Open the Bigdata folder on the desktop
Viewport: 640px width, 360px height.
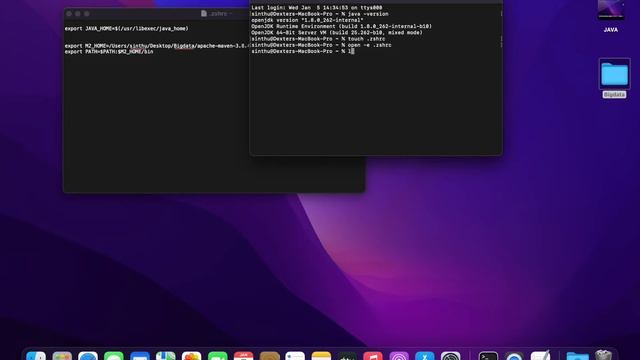tap(614, 74)
